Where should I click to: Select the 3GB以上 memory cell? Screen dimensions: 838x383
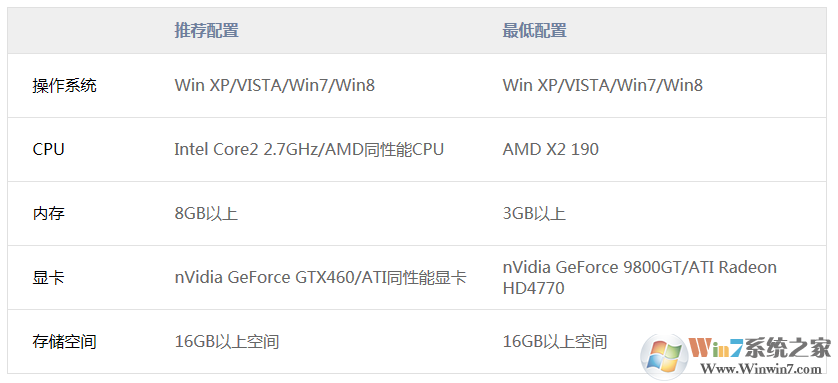point(534,214)
